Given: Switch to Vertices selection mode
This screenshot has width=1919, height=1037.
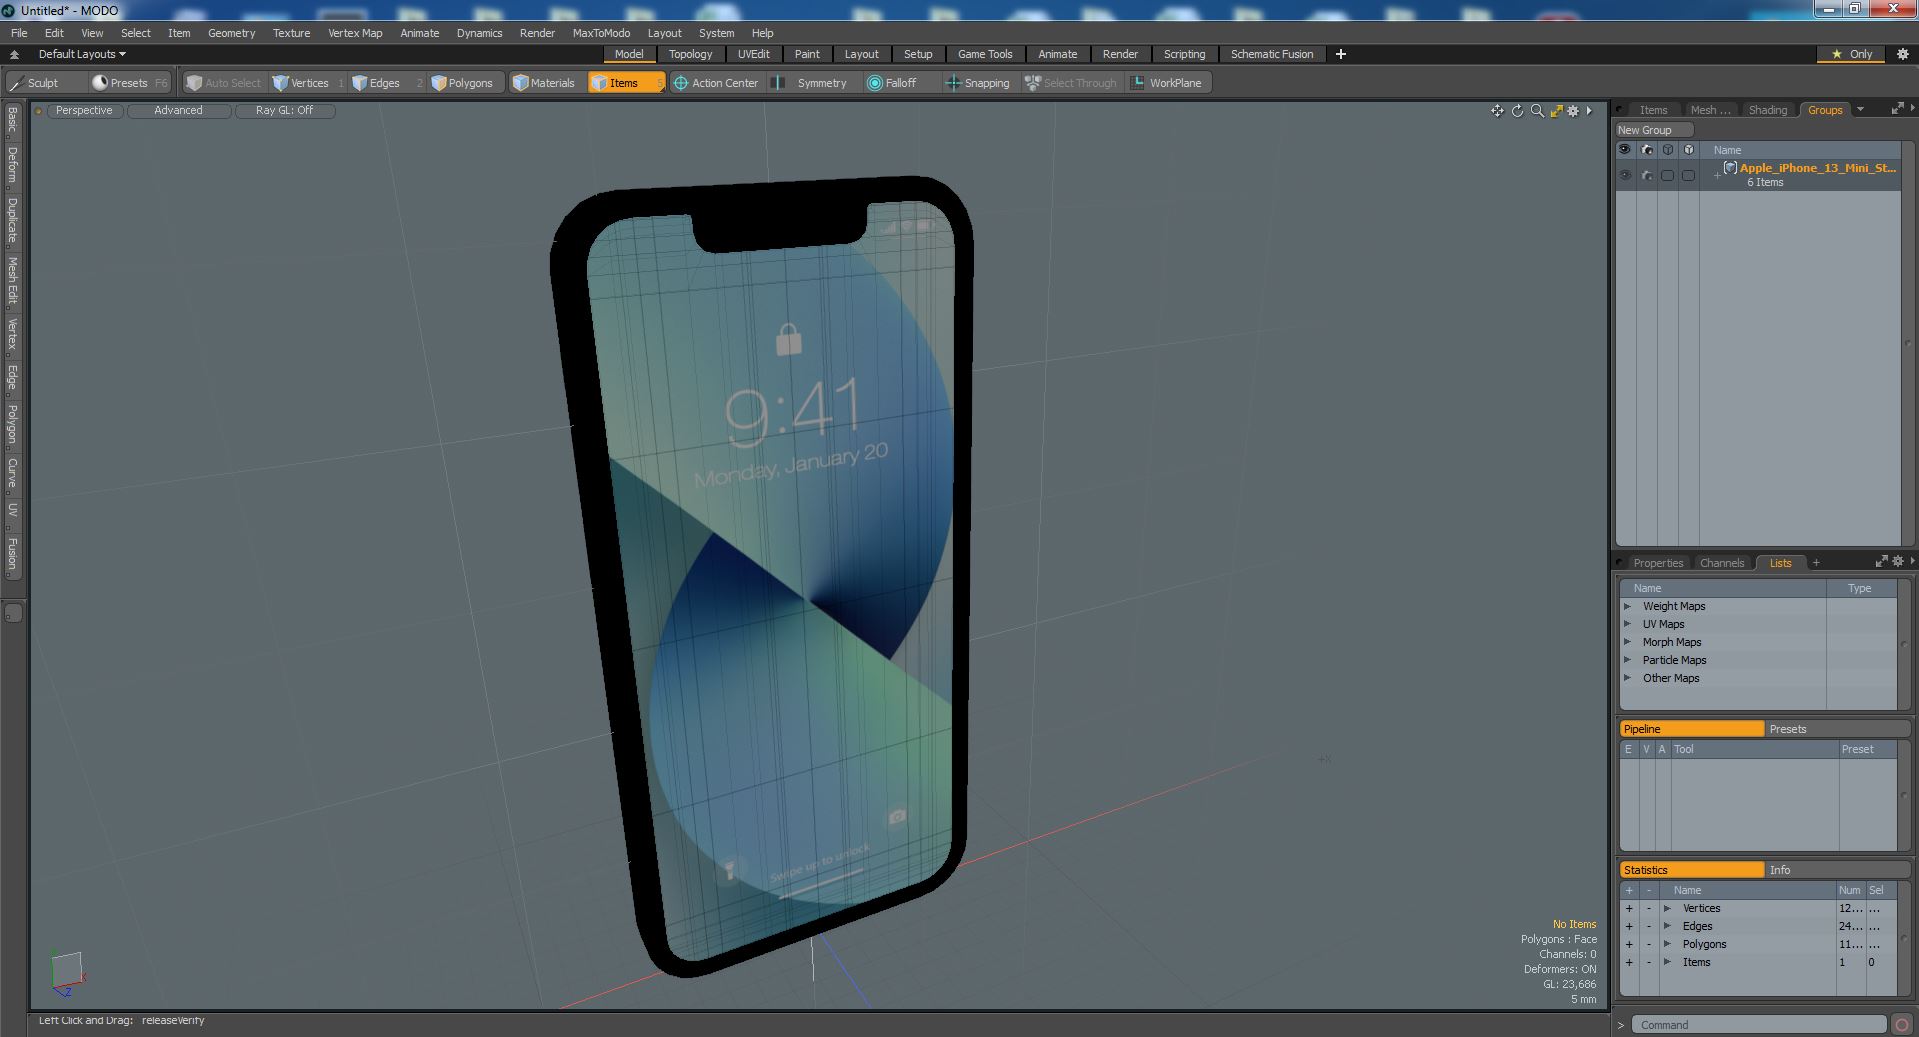Looking at the screenshot, I should tap(308, 83).
